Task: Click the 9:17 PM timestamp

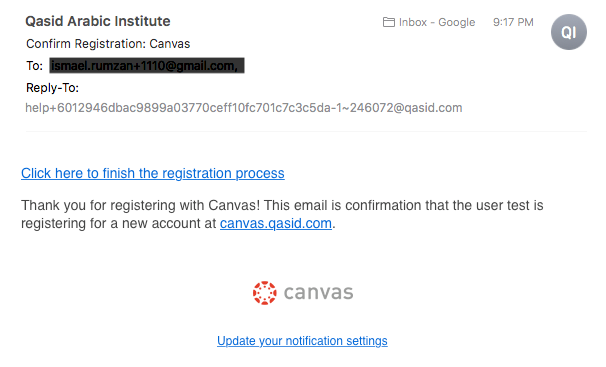Action: [513, 22]
